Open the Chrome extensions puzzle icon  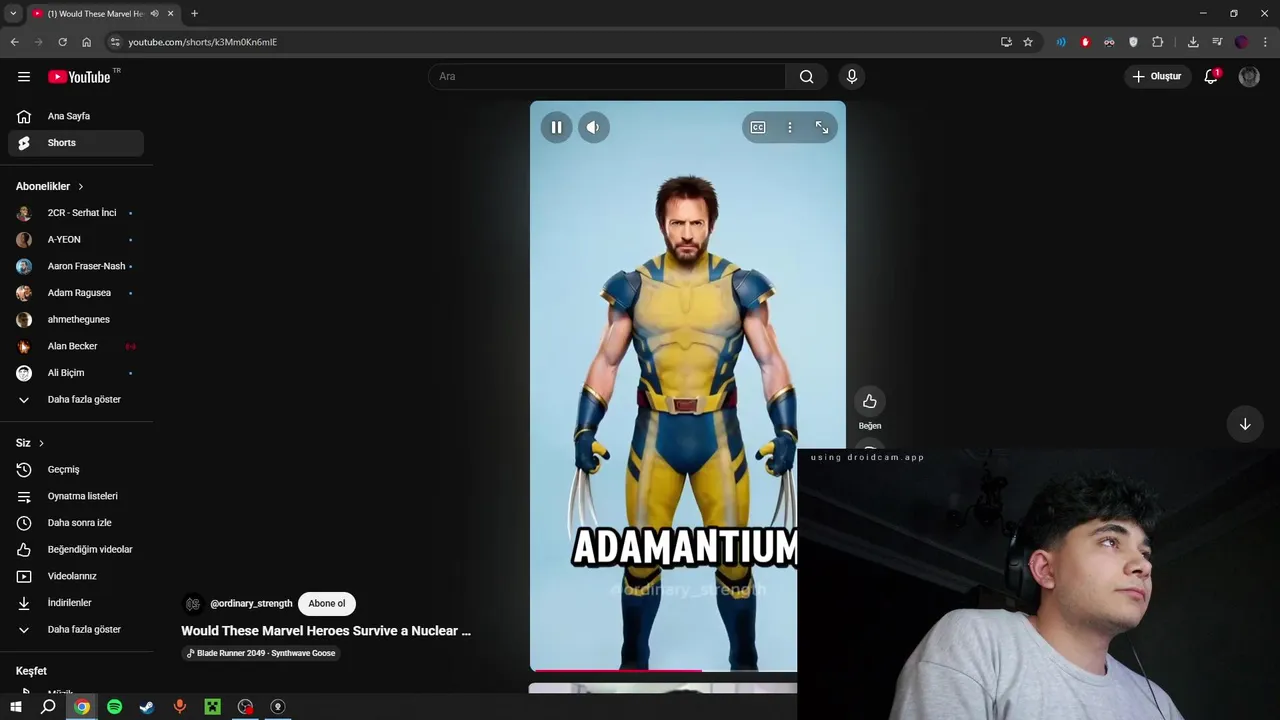[x=1158, y=42]
